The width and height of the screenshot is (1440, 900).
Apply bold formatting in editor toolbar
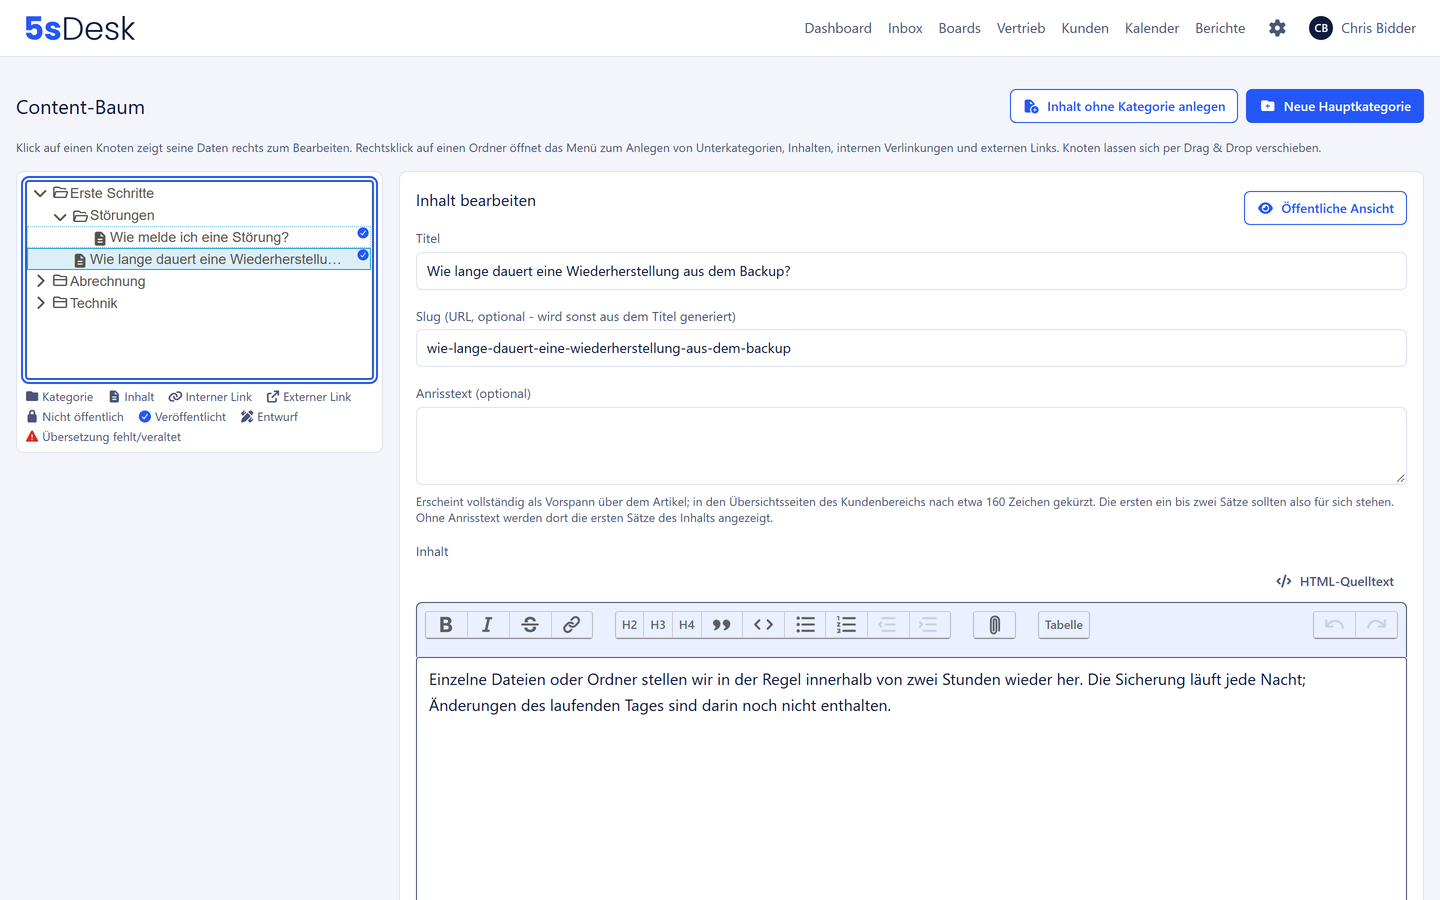[446, 625]
